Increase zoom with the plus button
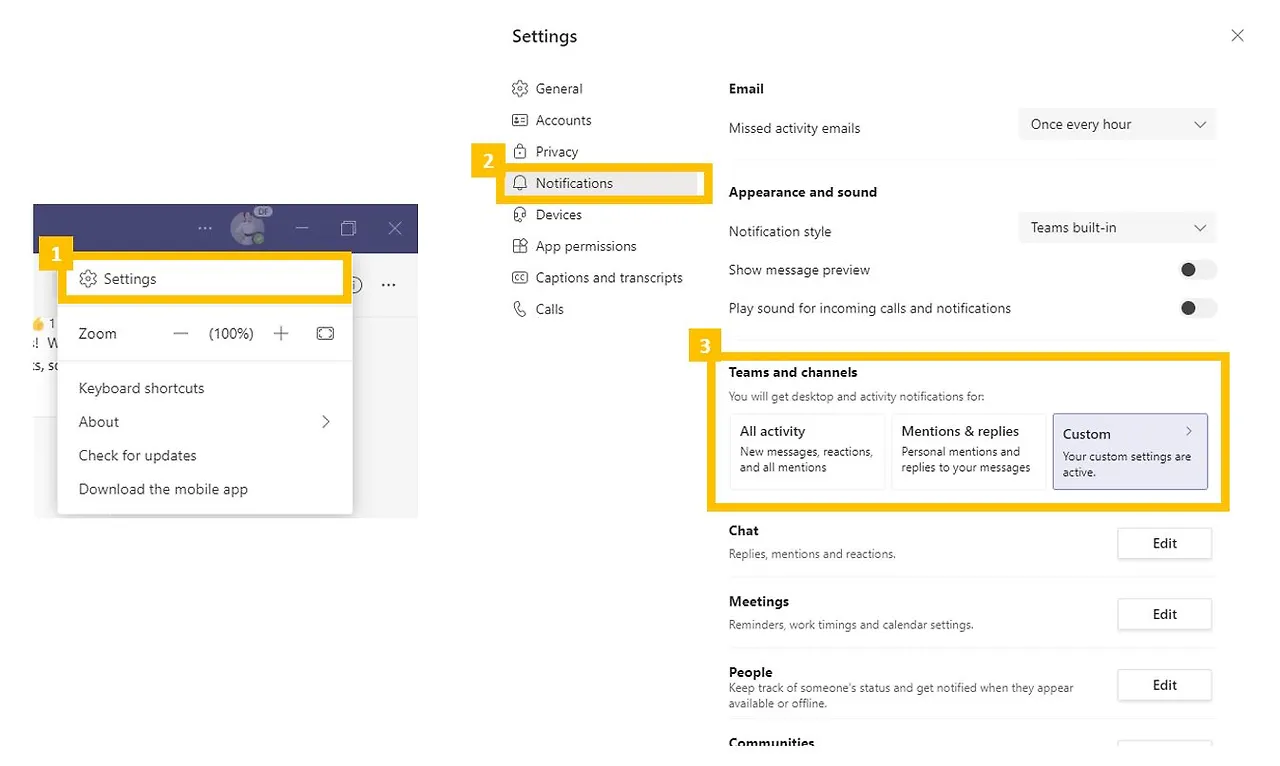1280x766 pixels. [281, 334]
